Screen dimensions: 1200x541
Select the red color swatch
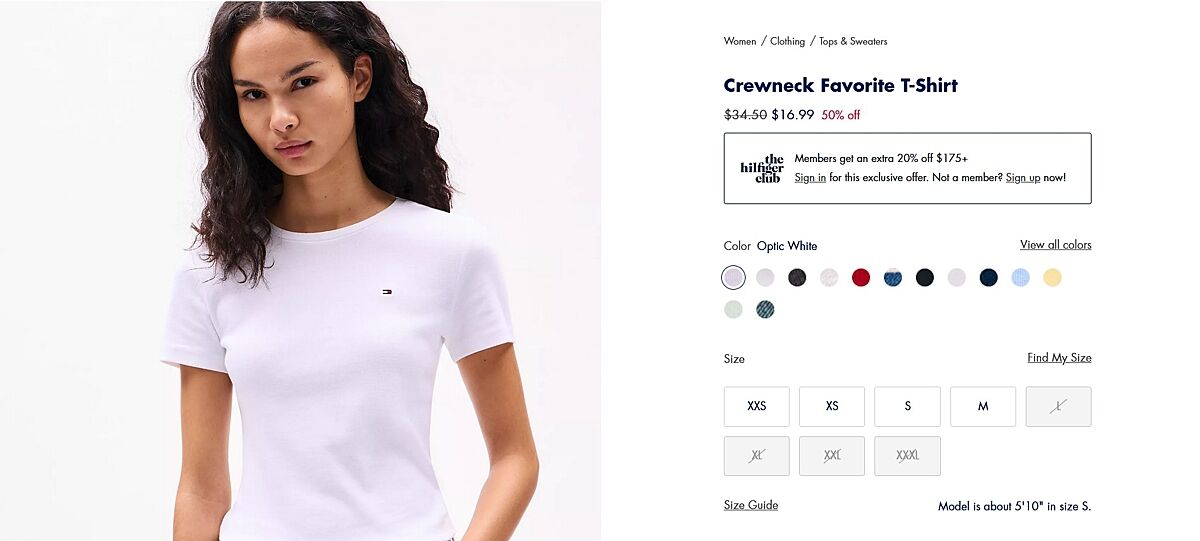[x=861, y=278]
